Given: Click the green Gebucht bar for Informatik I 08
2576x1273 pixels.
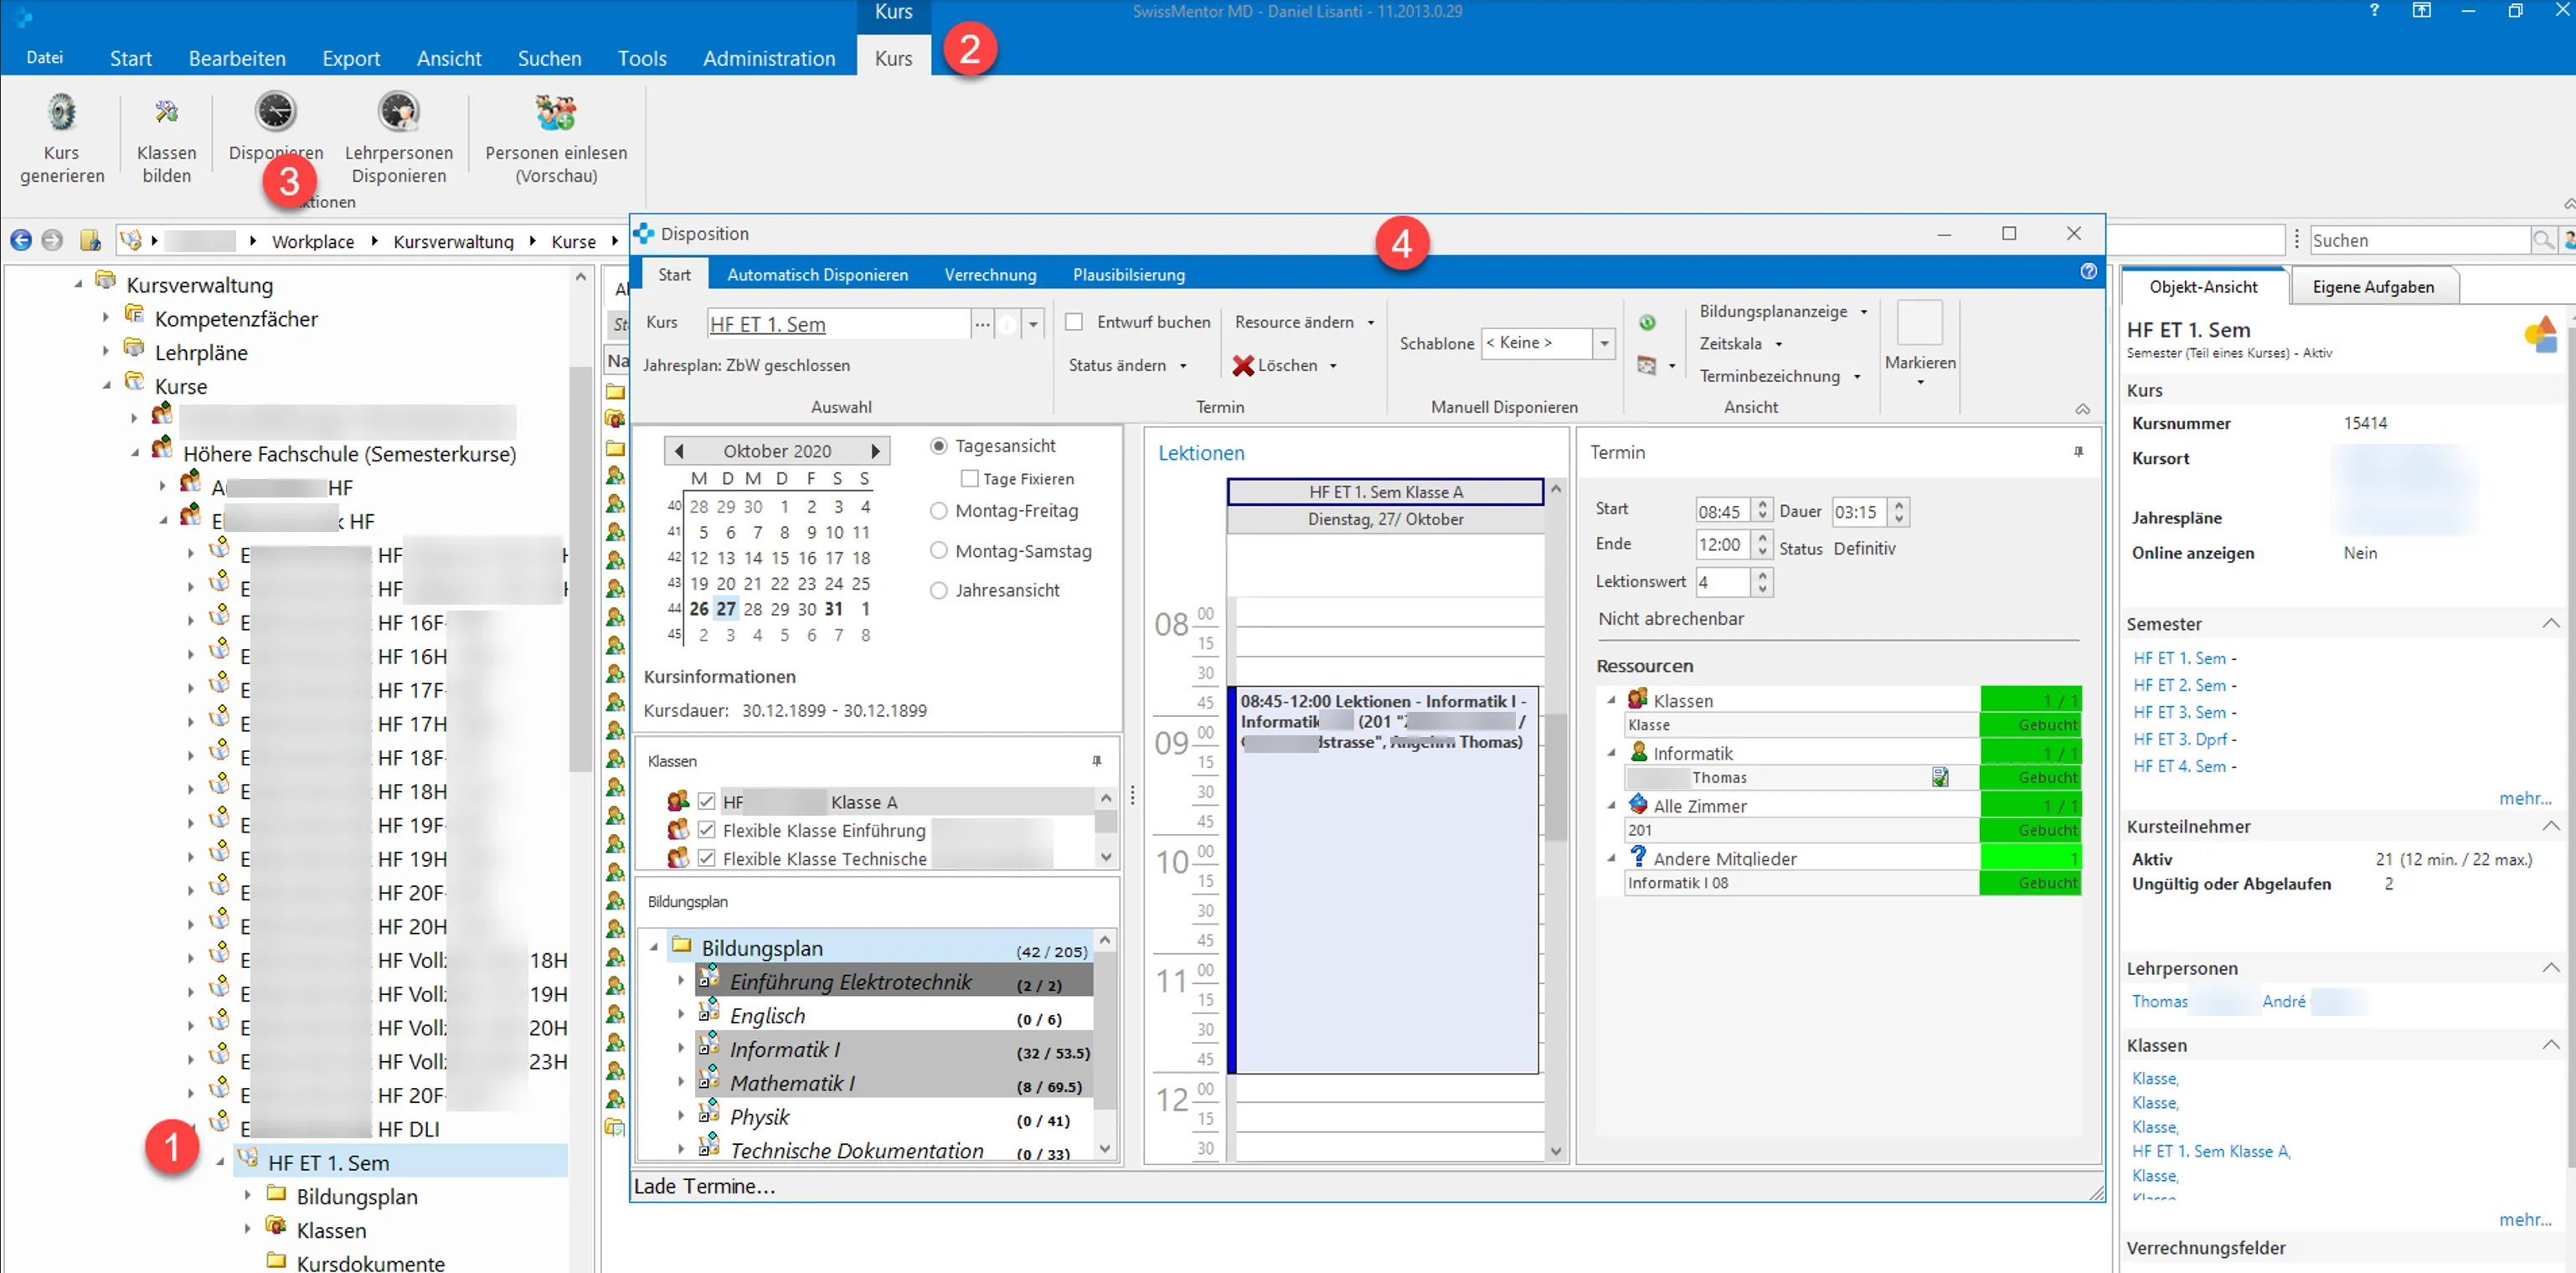Looking at the screenshot, I should click(x=2030, y=883).
